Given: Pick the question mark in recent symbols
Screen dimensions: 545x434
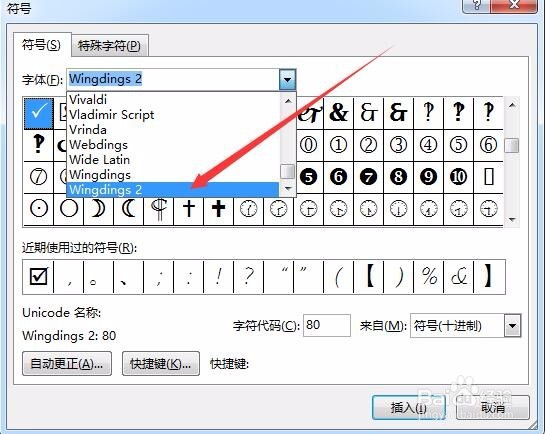Looking at the screenshot, I should (249, 277).
